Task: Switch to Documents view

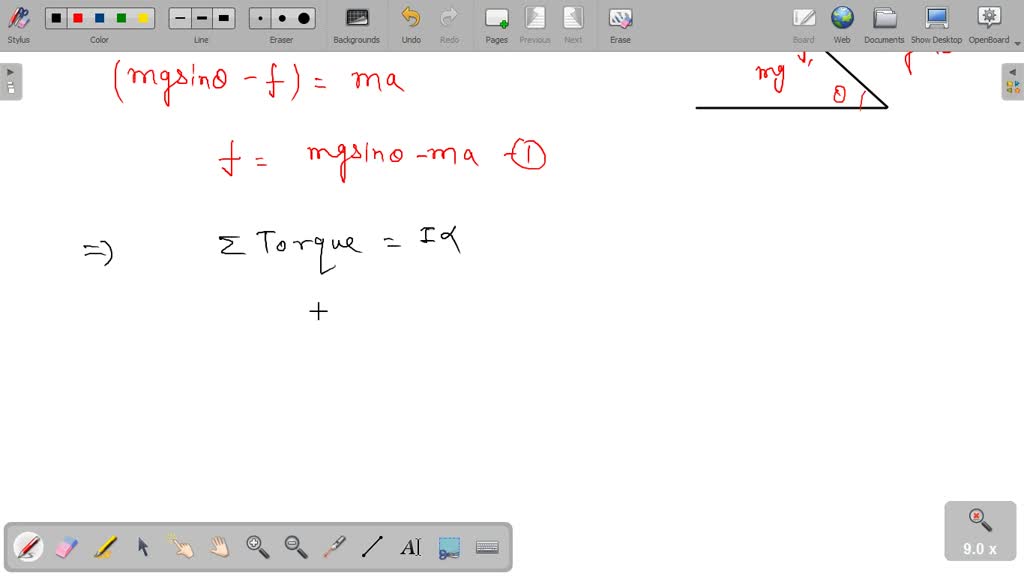Action: pos(884,22)
